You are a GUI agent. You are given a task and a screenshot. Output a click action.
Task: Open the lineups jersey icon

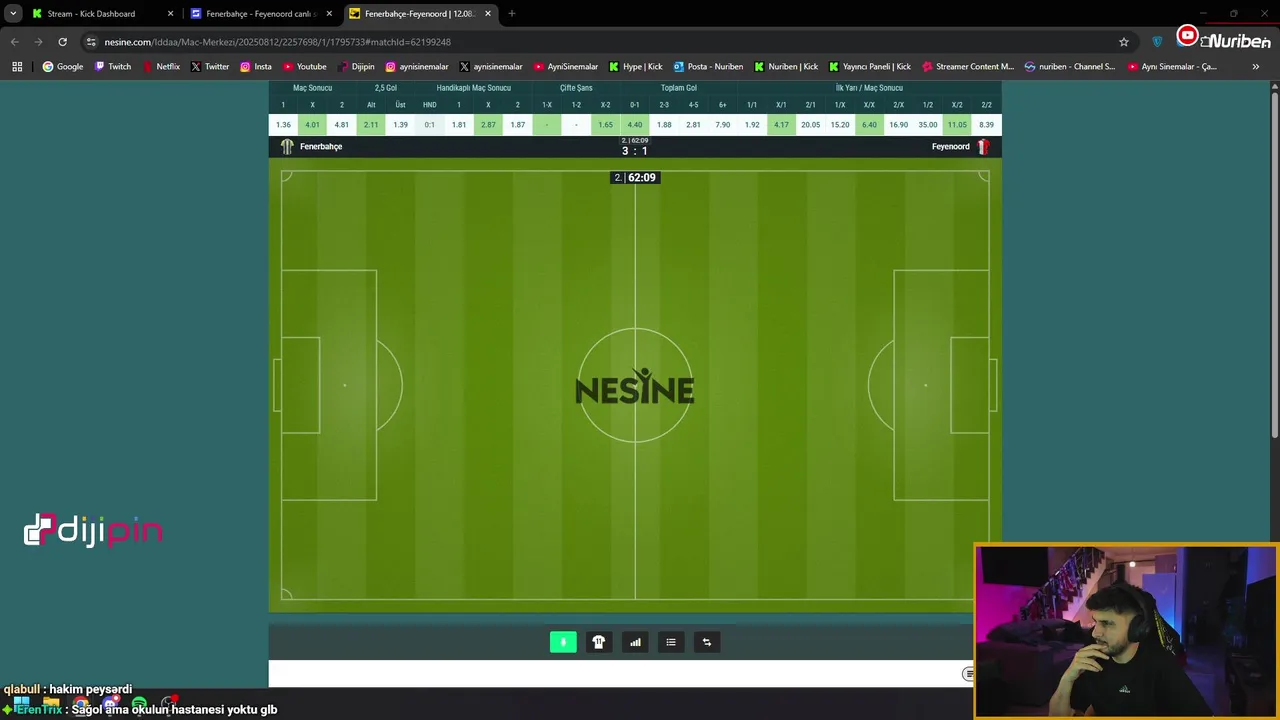(x=599, y=642)
